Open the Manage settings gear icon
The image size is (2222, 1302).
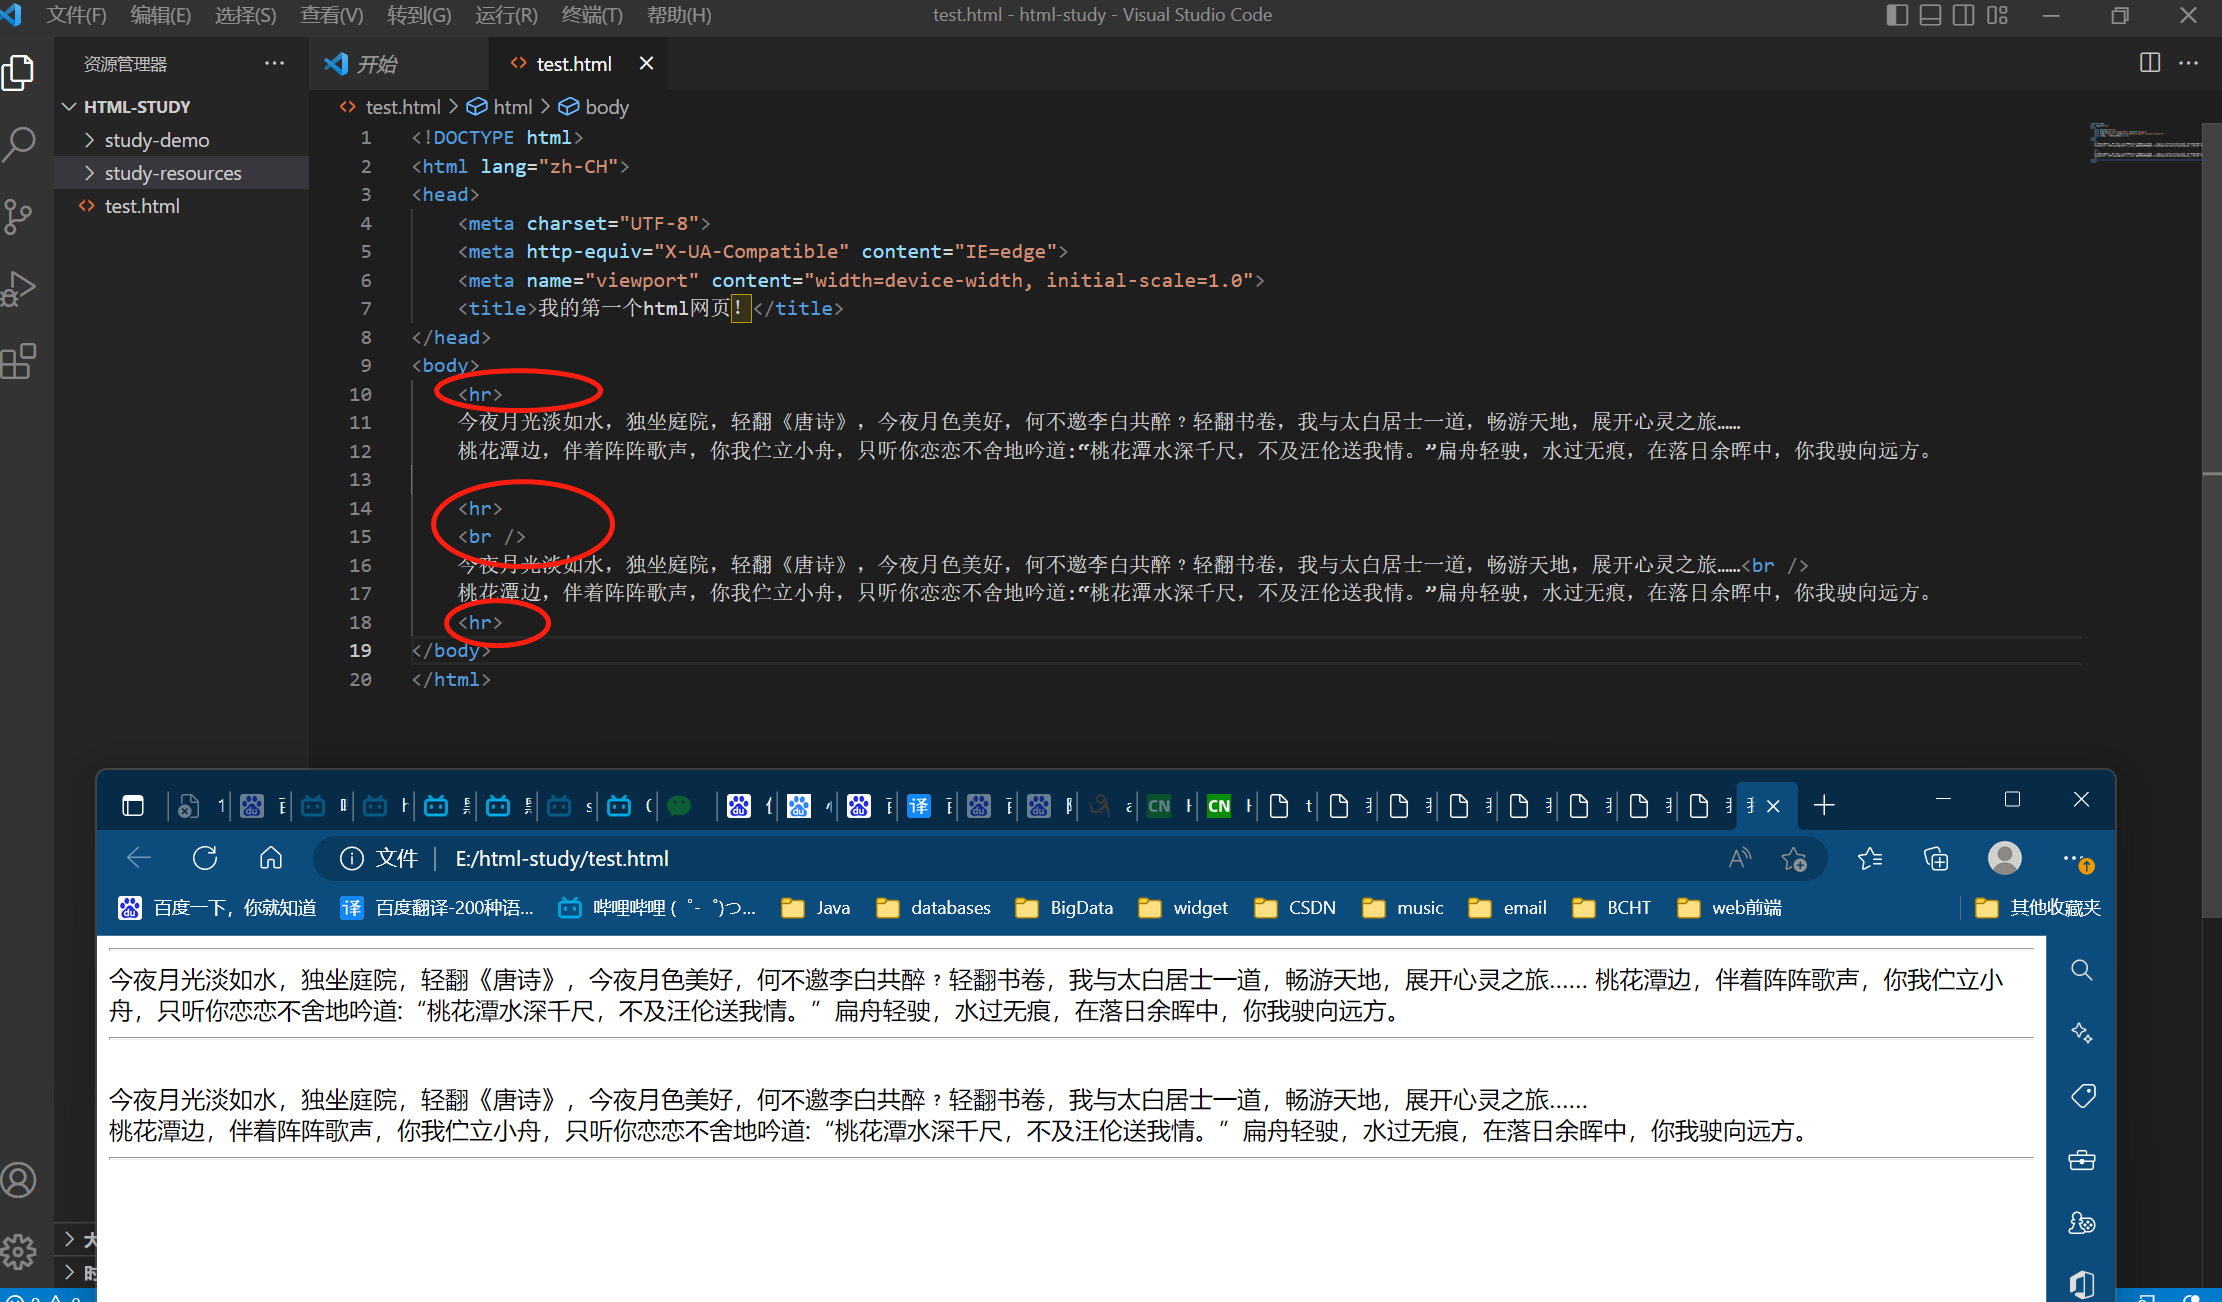pyautogui.click(x=20, y=1251)
